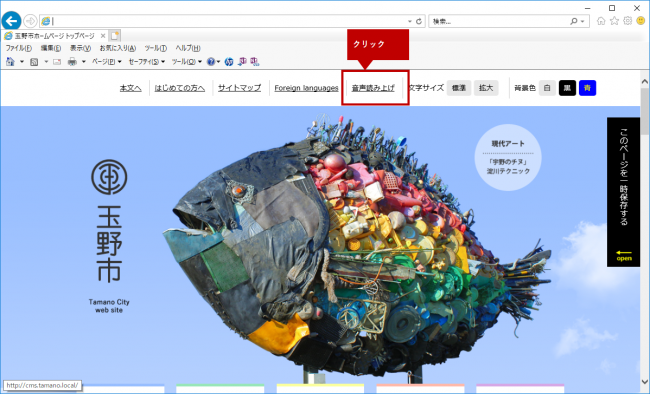Screen dimensions: 650x394
Task: Click the 現代アート circle caption
Action: coord(508,158)
